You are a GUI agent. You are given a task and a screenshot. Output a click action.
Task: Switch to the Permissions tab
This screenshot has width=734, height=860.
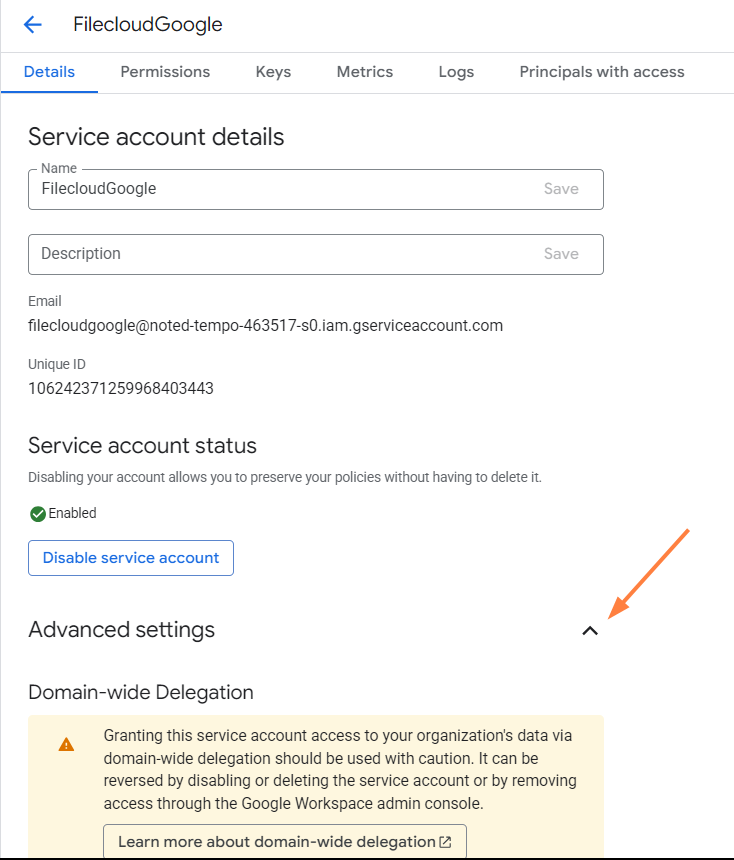[165, 72]
